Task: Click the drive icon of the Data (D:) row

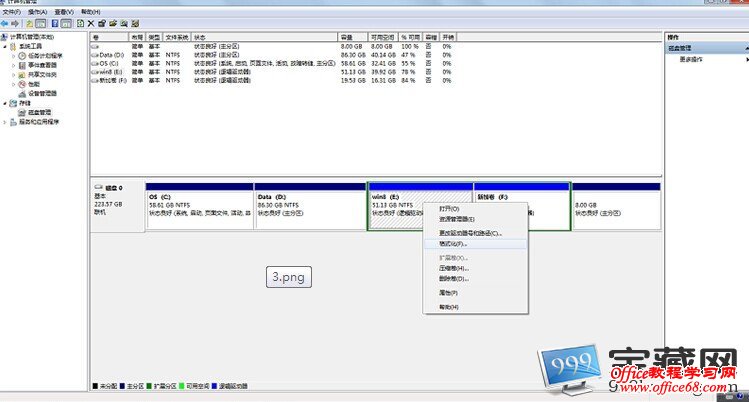Action: coord(95,55)
